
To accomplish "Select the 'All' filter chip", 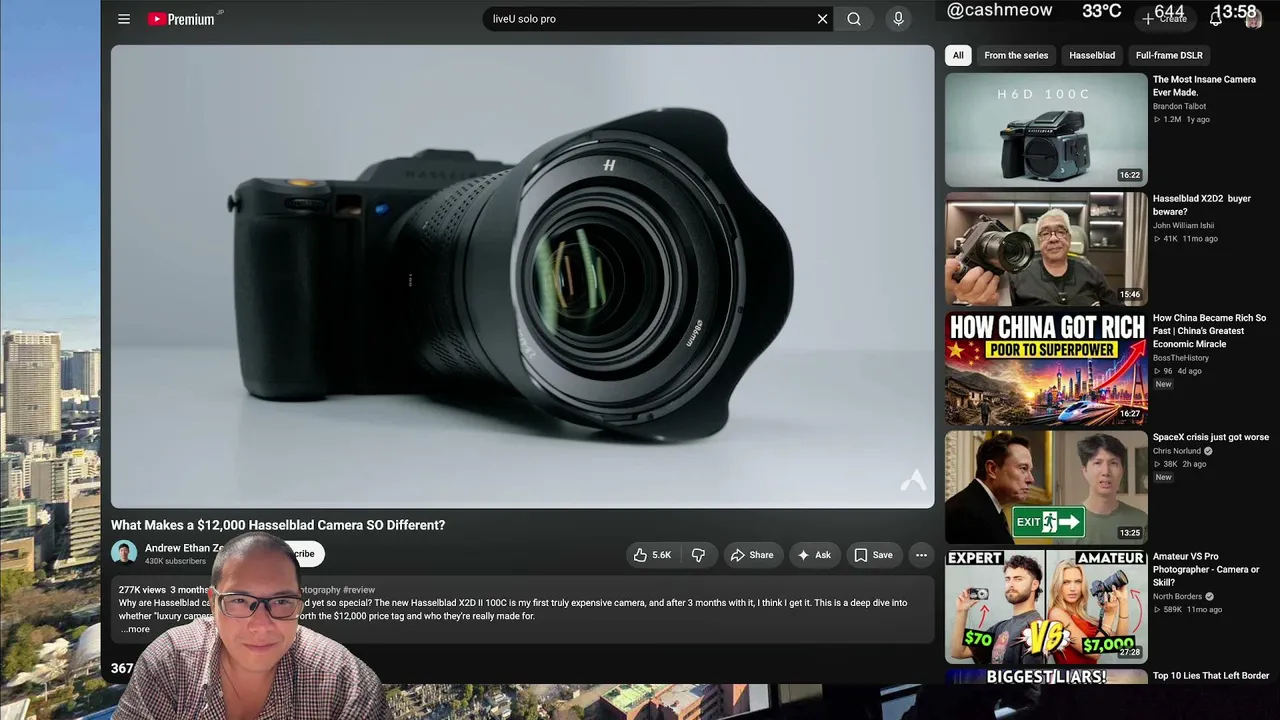I will [x=958, y=55].
